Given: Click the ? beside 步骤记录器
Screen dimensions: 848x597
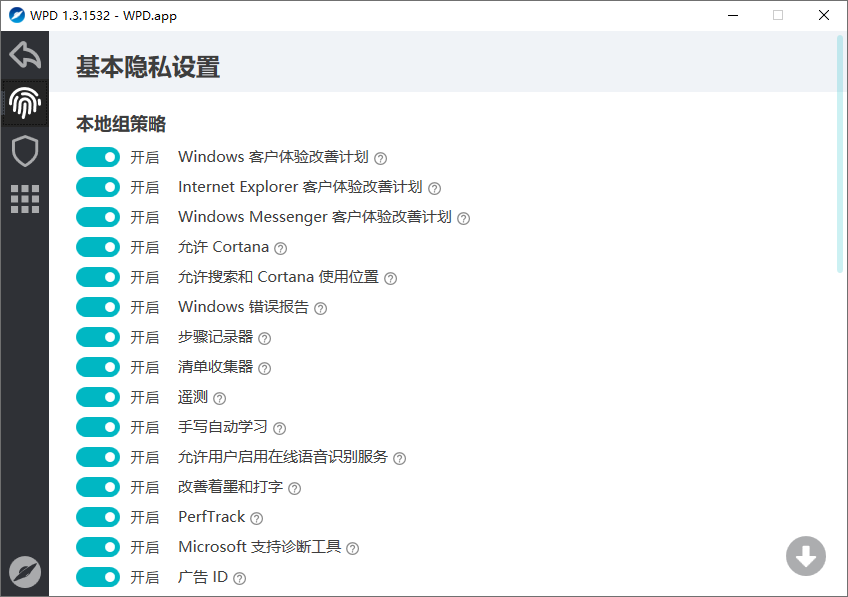Looking at the screenshot, I should 263,337.
